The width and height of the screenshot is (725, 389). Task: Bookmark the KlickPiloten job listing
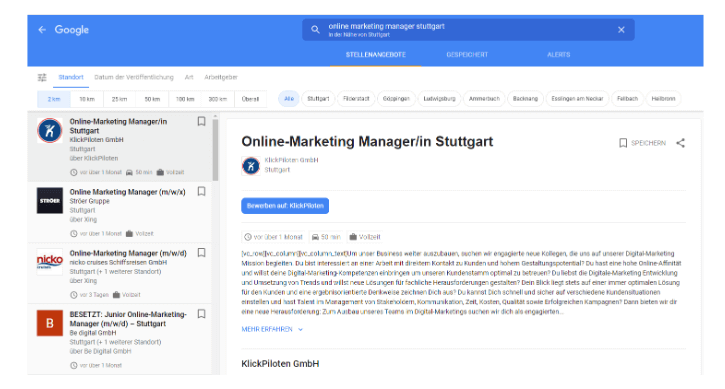[201, 121]
